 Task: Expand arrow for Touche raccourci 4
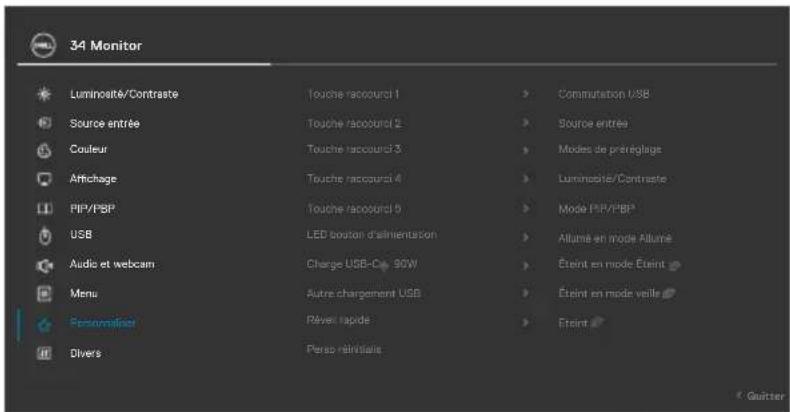[525, 178]
